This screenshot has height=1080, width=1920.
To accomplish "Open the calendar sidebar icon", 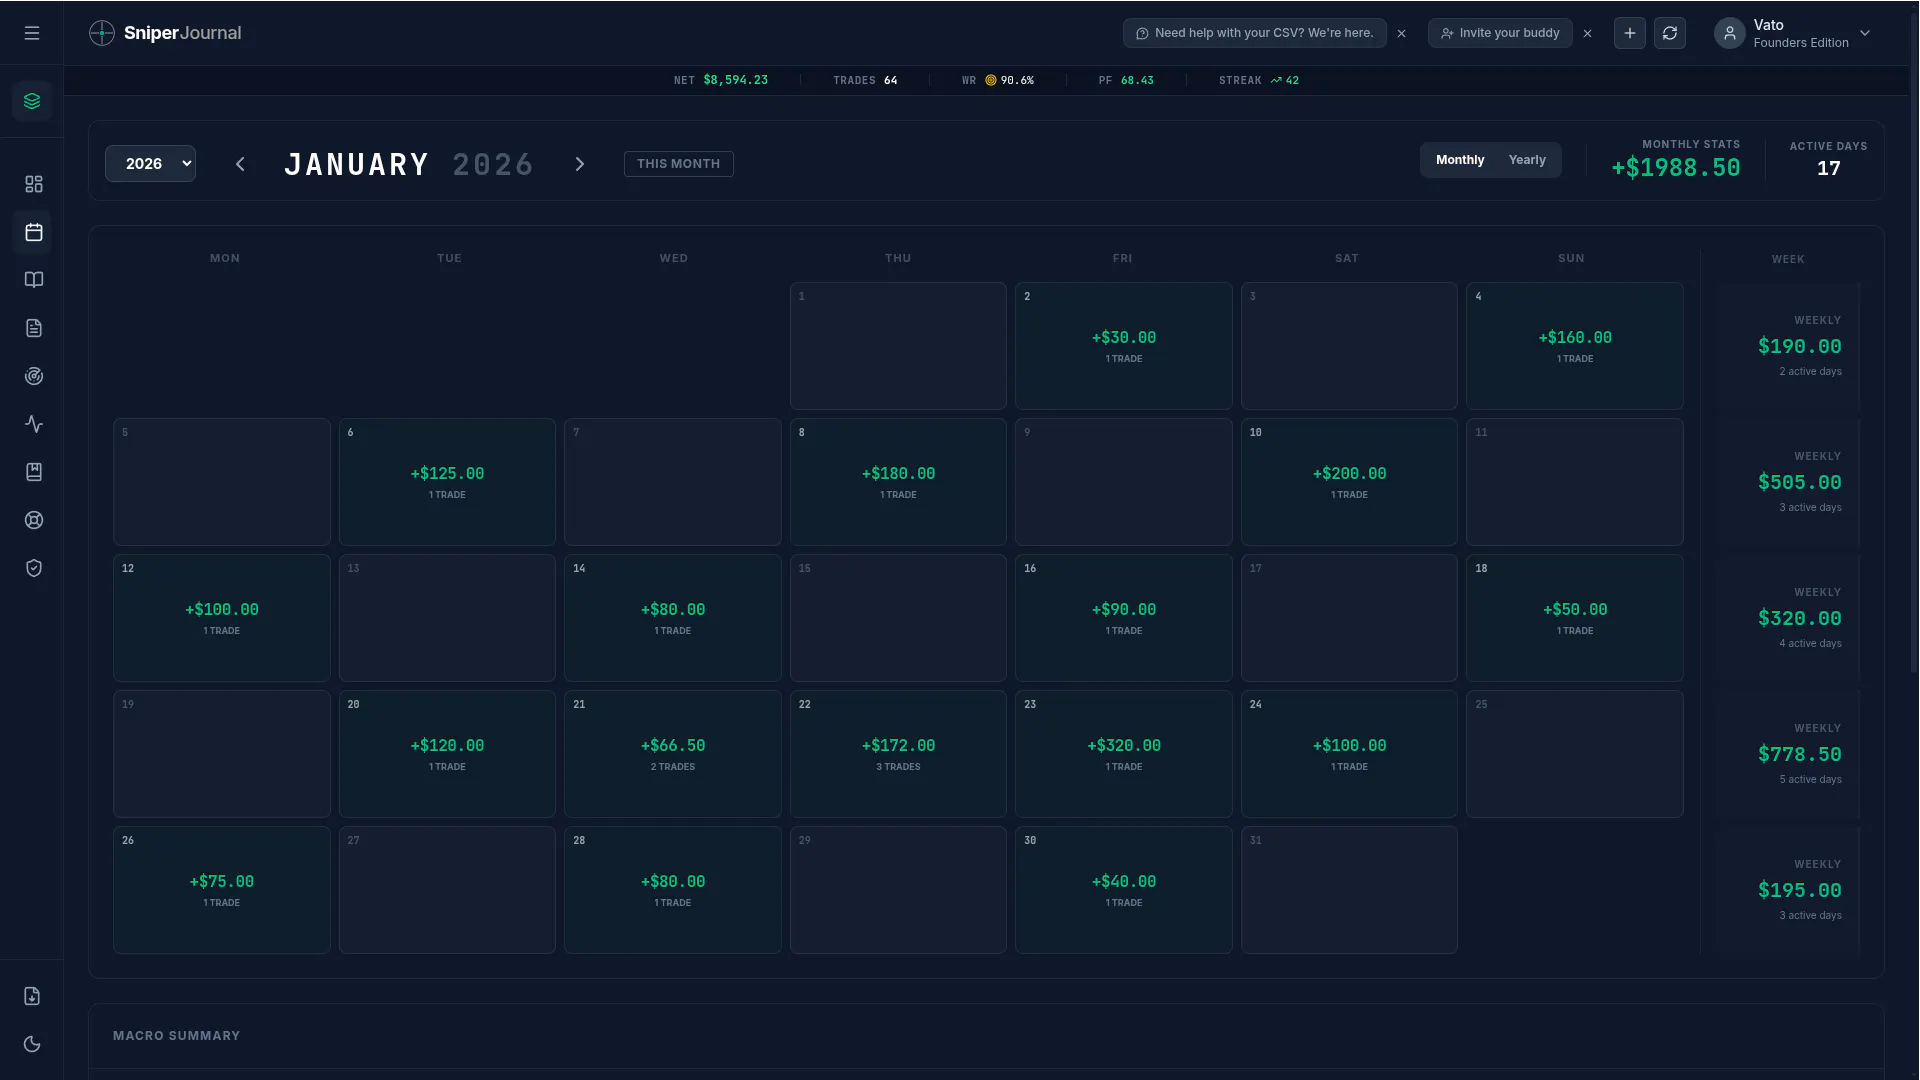I will pos(34,232).
